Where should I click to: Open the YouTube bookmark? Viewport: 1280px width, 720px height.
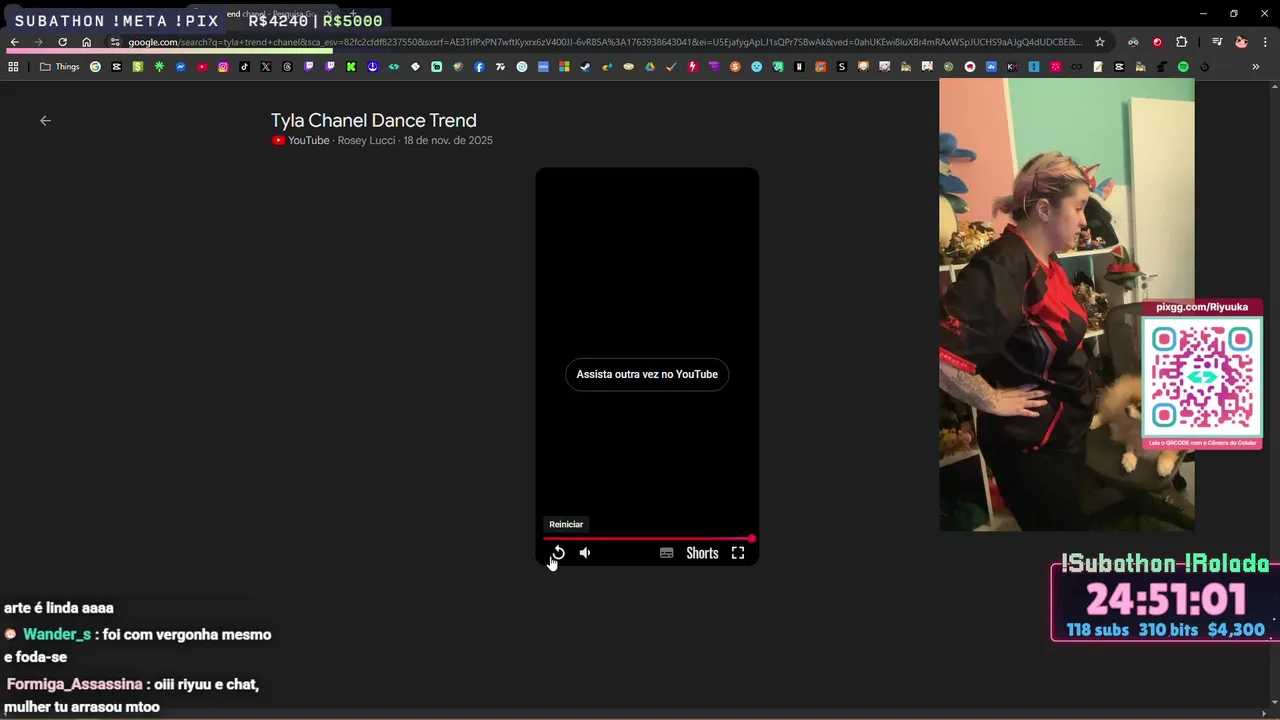pyautogui.click(x=202, y=67)
